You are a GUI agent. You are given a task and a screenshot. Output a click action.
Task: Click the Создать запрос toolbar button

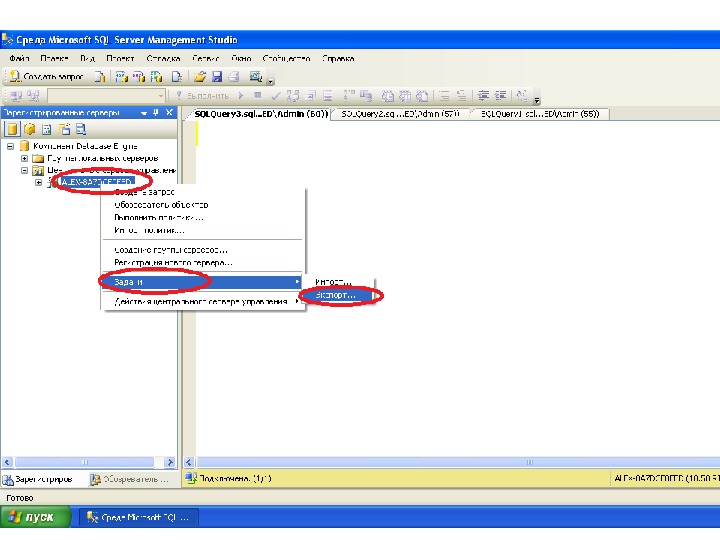pos(46,77)
